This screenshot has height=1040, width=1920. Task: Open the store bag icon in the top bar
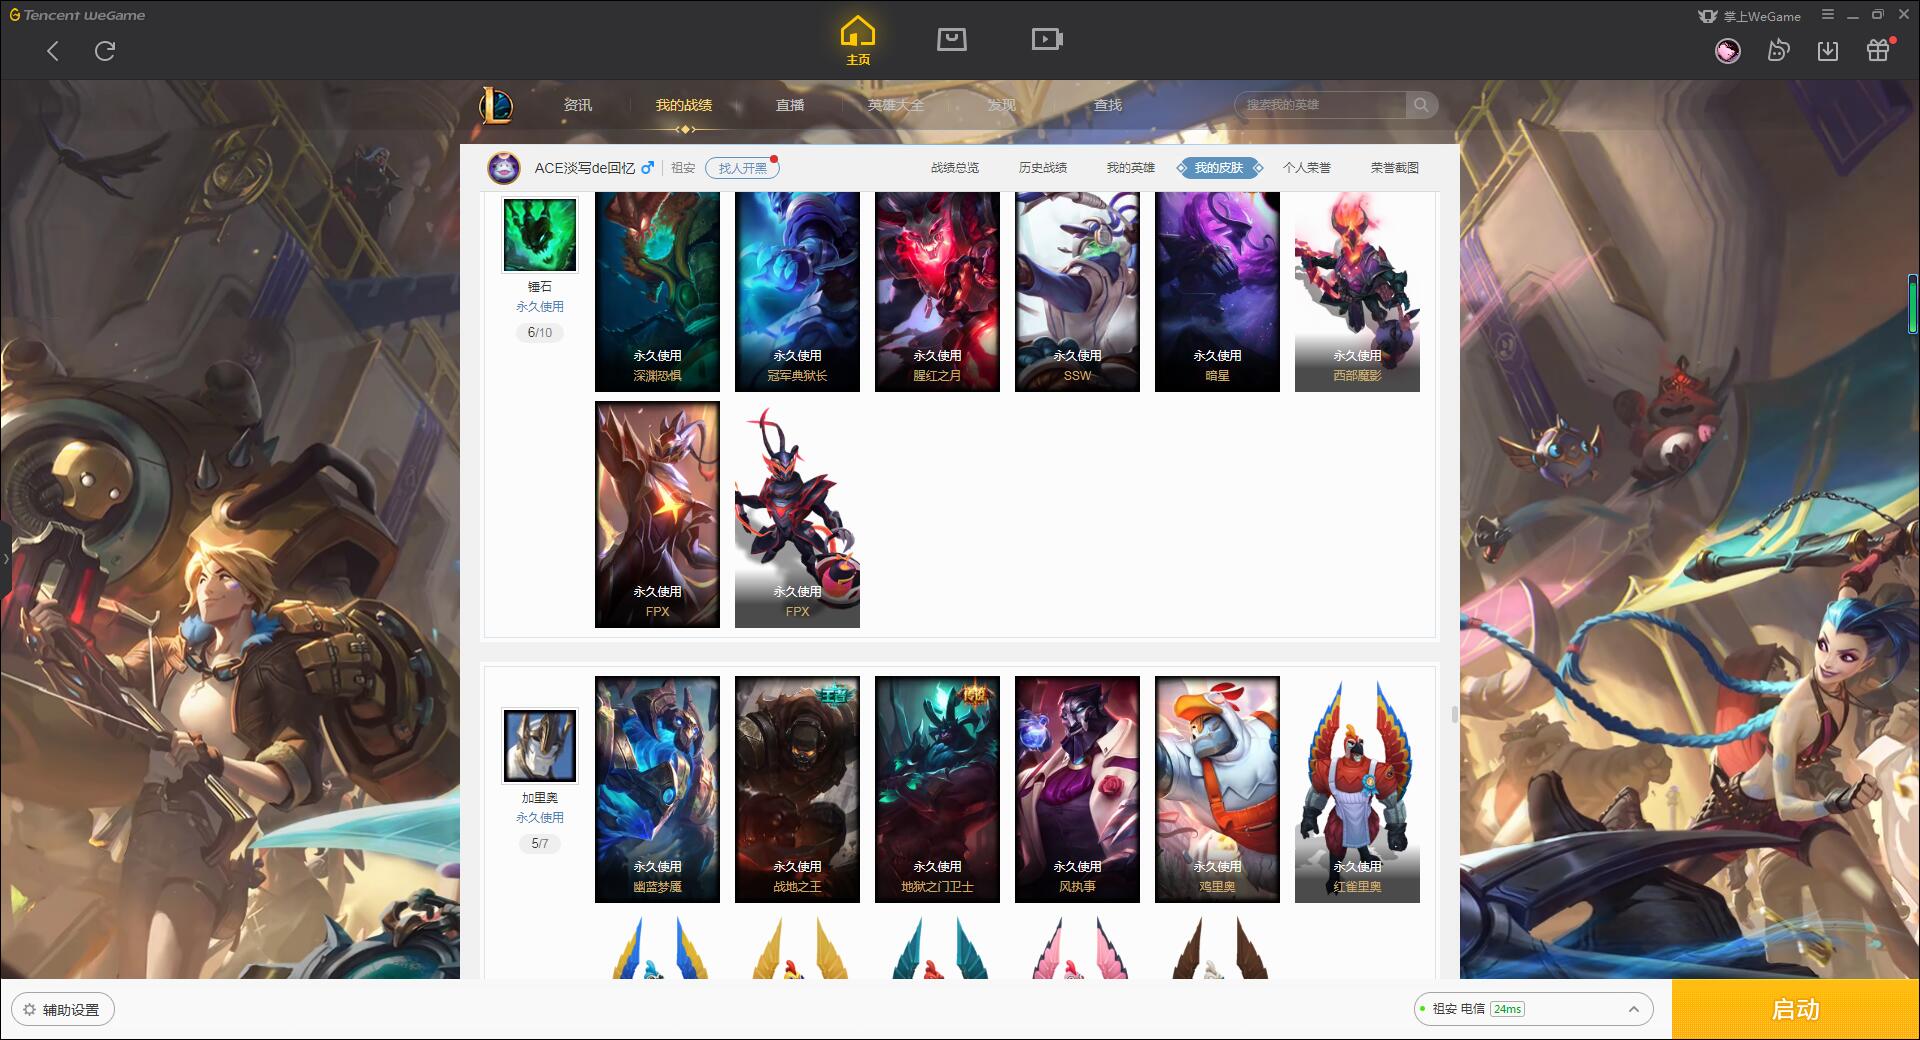pyautogui.click(x=951, y=39)
